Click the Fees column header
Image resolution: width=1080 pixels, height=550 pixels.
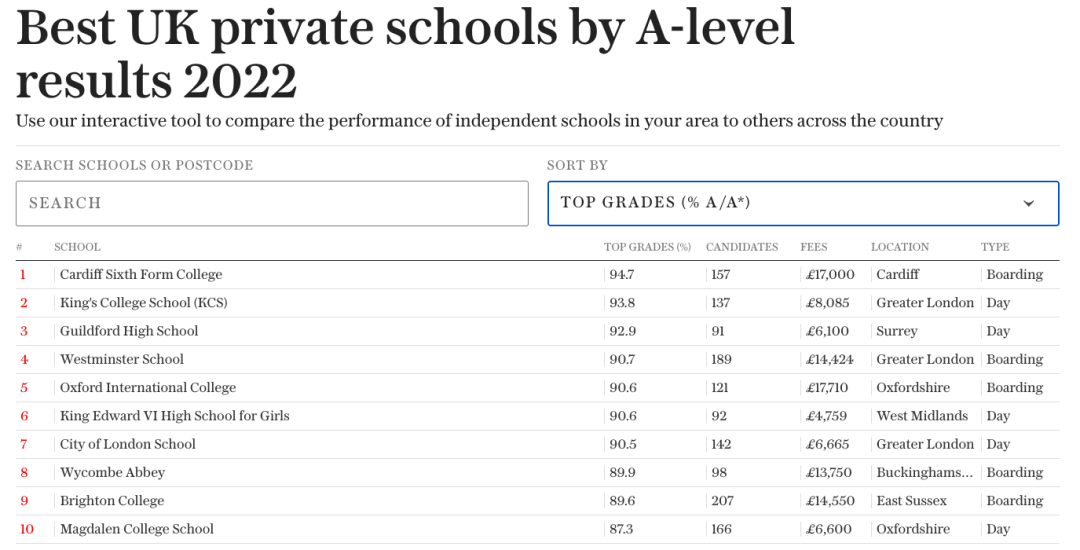pyautogui.click(x=814, y=247)
